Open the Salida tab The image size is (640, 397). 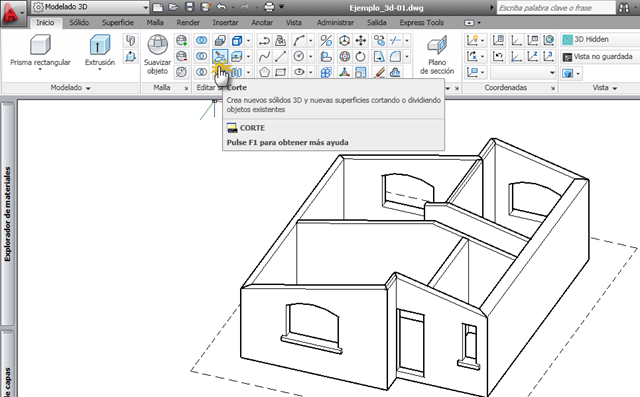point(377,23)
